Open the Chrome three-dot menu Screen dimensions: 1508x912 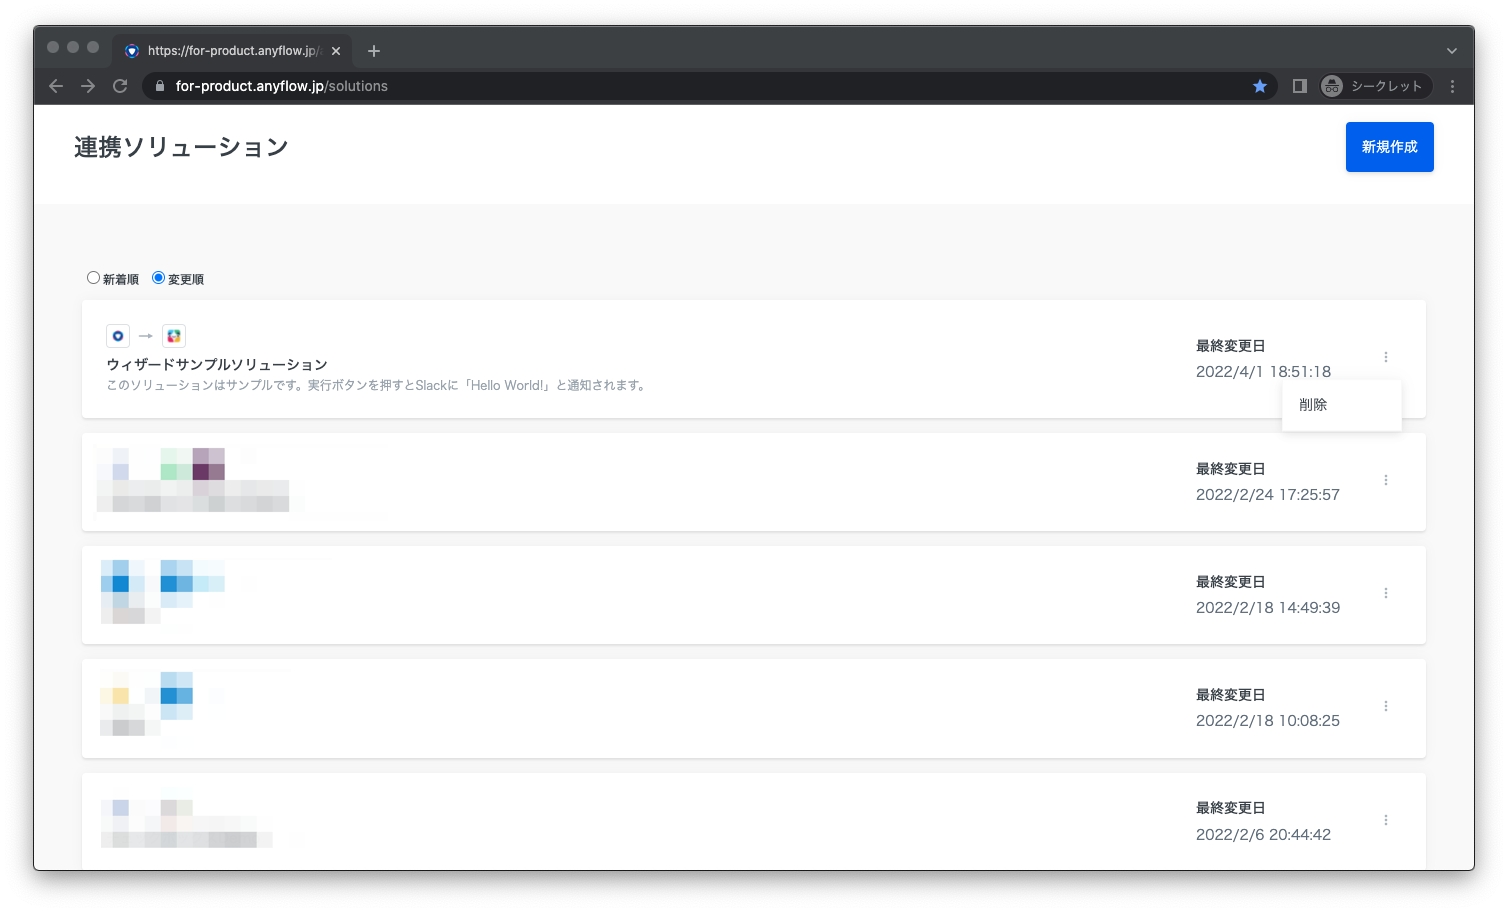click(1452, 86)
